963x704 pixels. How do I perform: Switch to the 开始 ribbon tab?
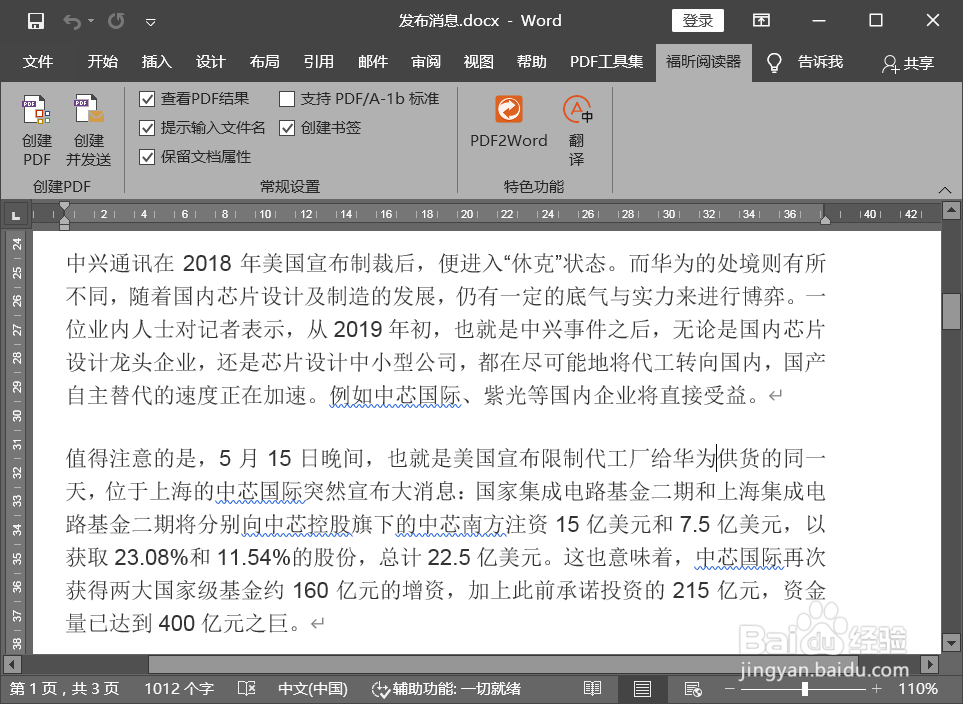[x=102, y=62]
